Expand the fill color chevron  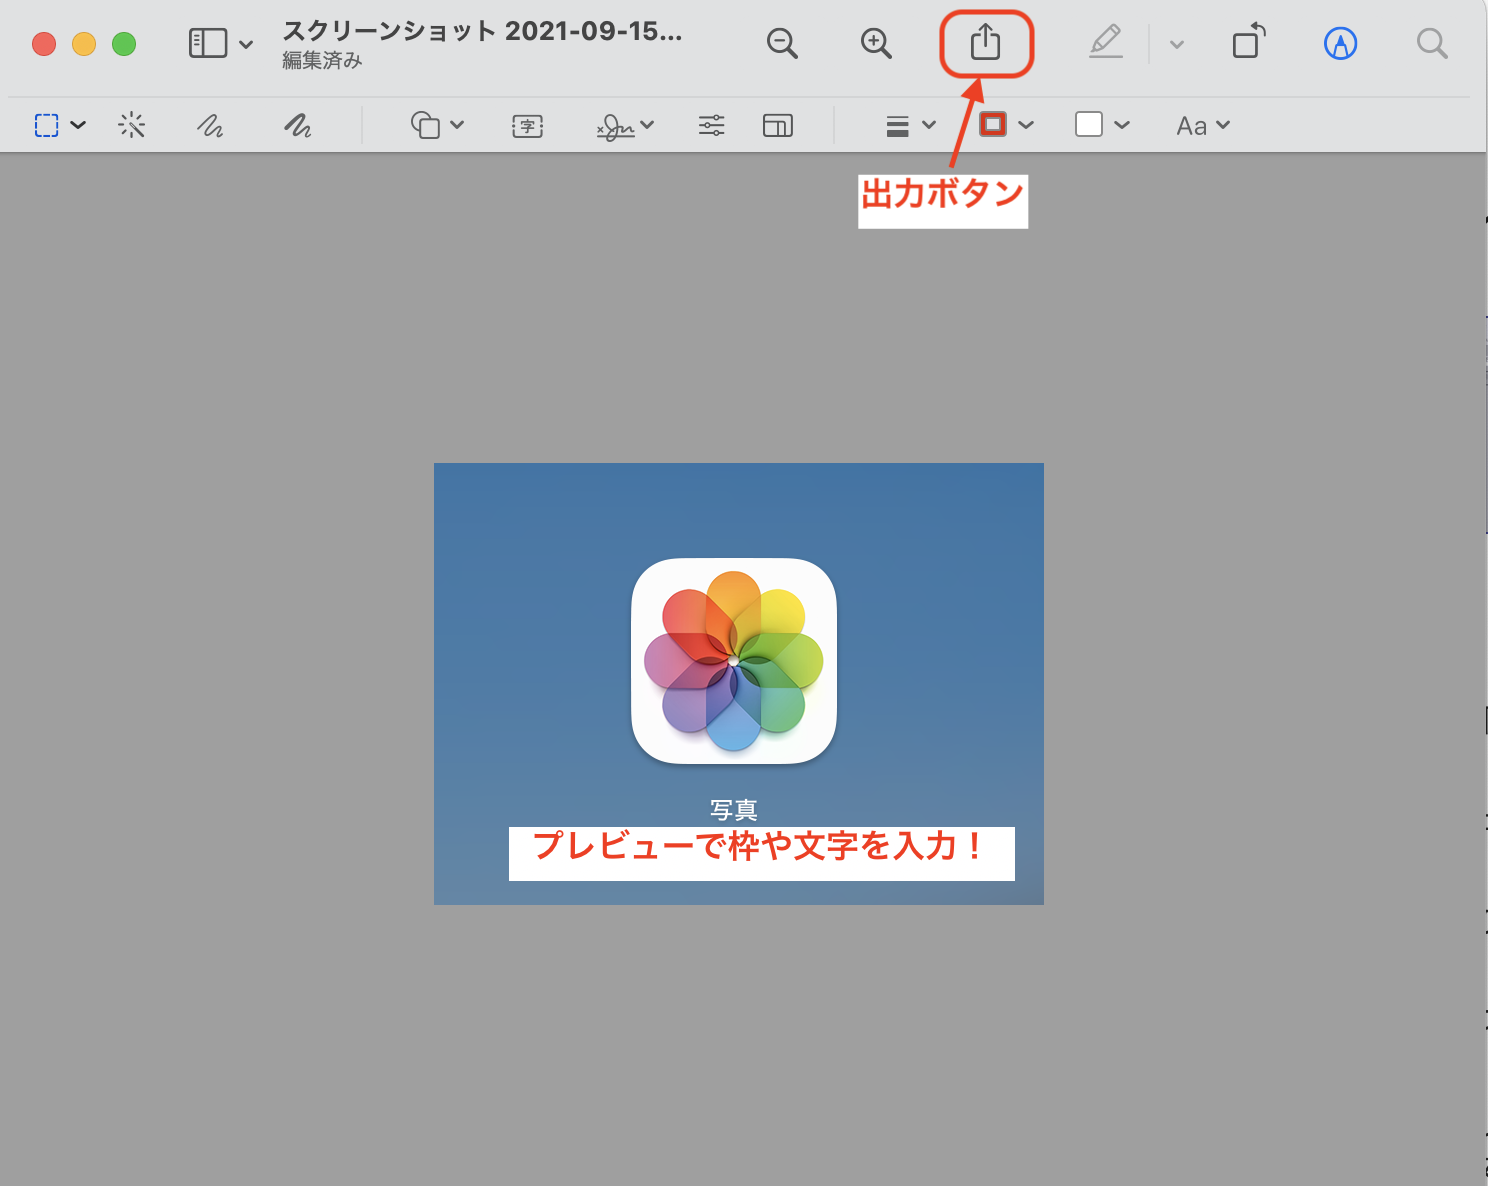1122,125
